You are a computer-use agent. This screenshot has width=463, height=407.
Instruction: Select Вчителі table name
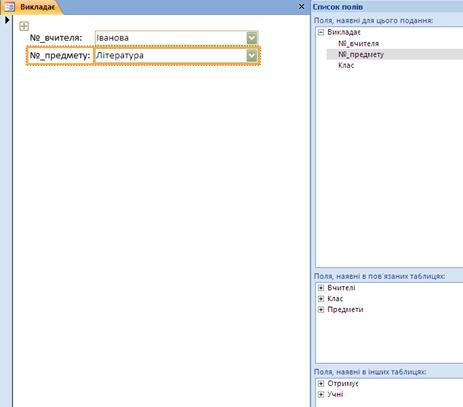pyautogui.click(x=341, y=288)
